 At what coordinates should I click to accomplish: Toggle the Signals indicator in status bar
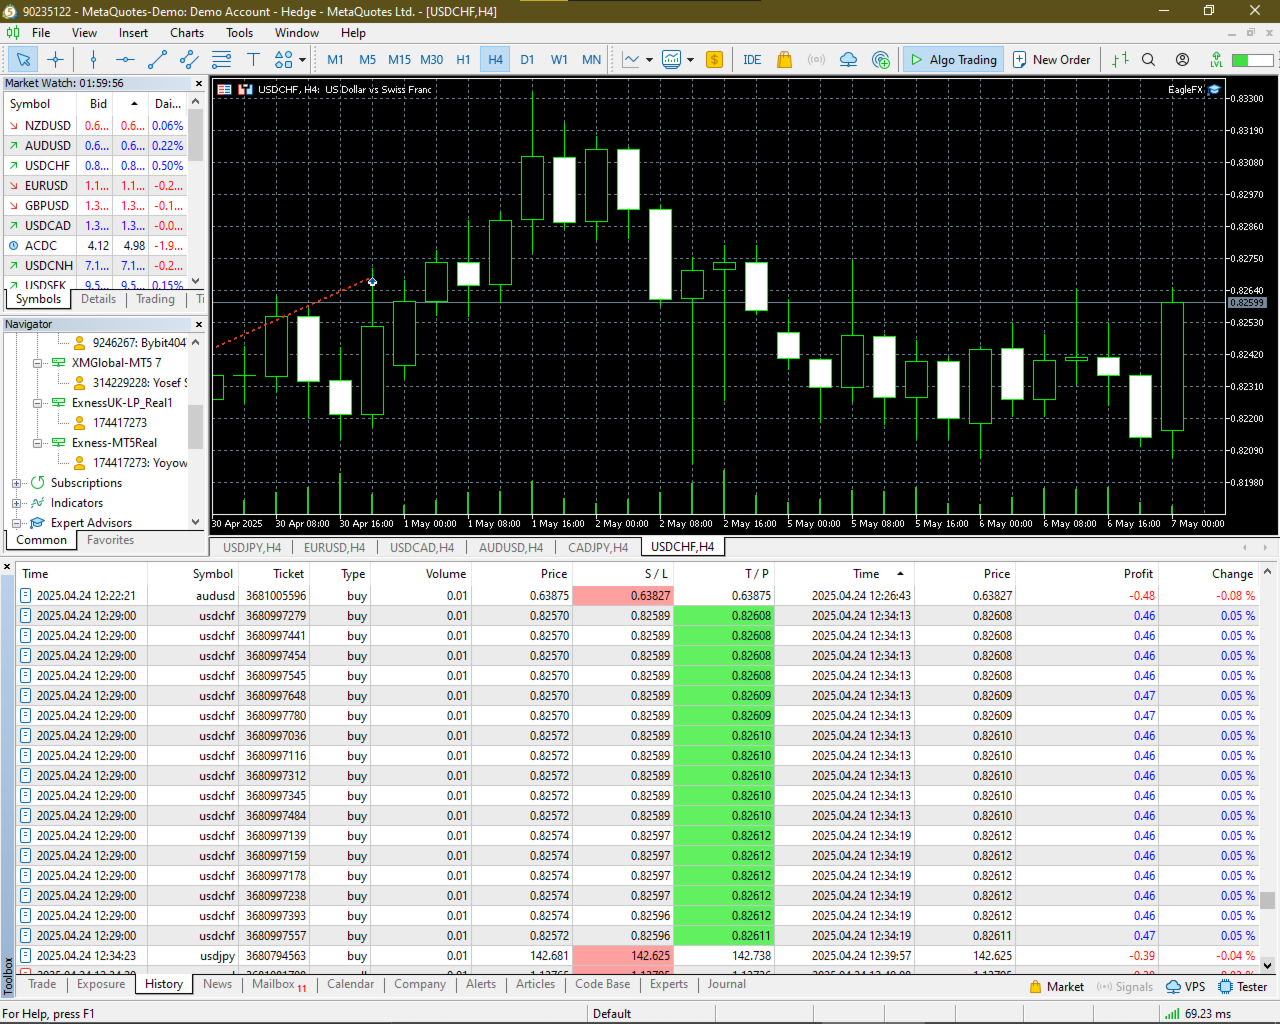1124,986
